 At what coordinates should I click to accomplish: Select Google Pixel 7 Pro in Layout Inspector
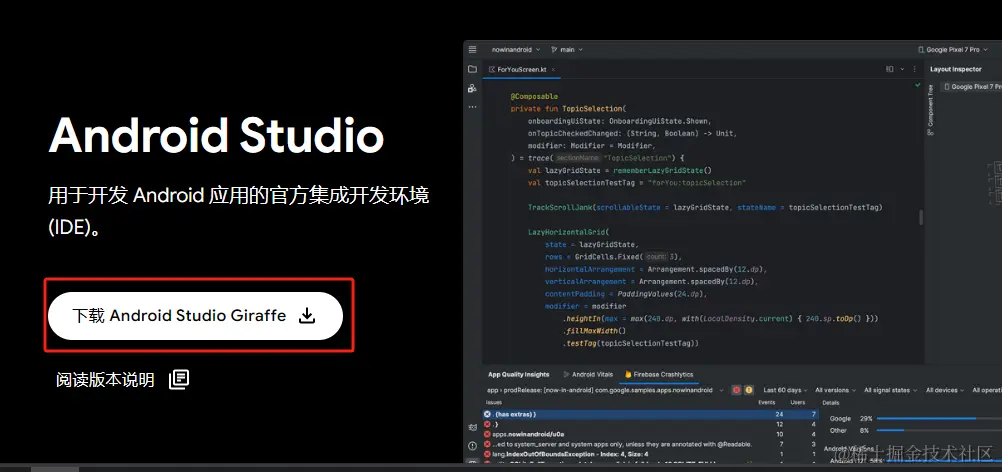[x=971, y=87]
